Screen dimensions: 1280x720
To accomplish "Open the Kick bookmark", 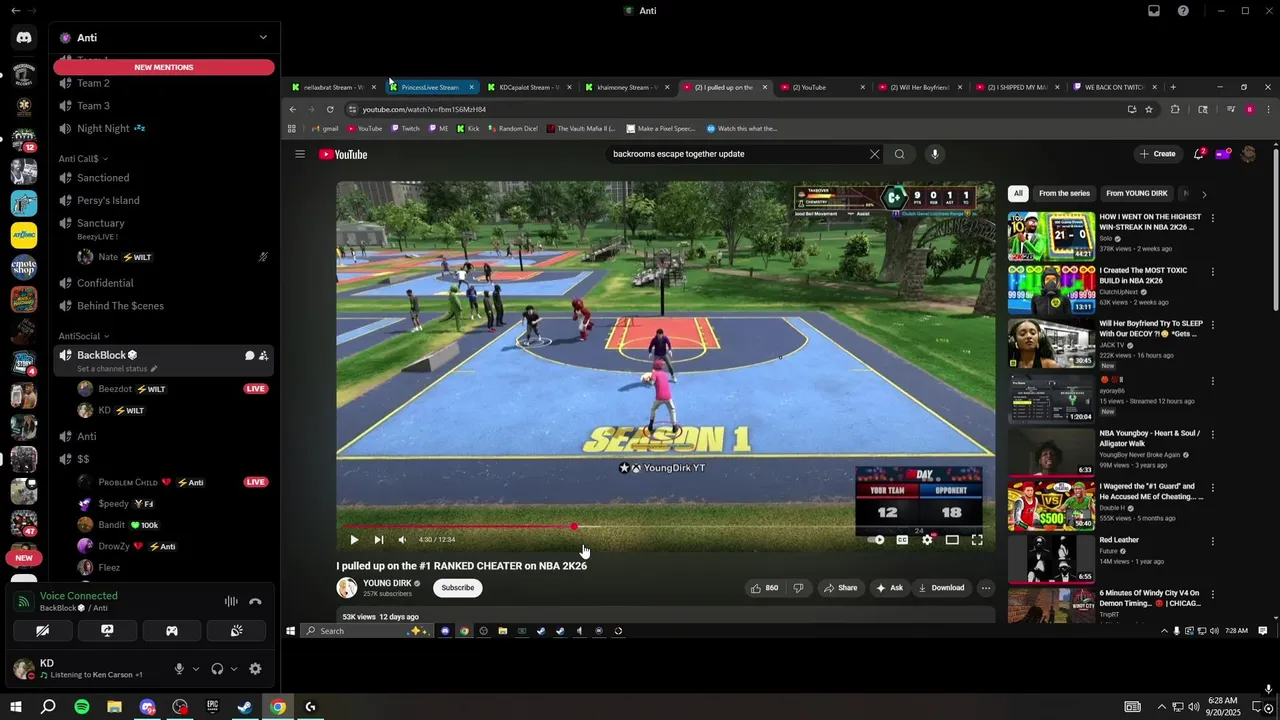I will [x=468, y=128].
